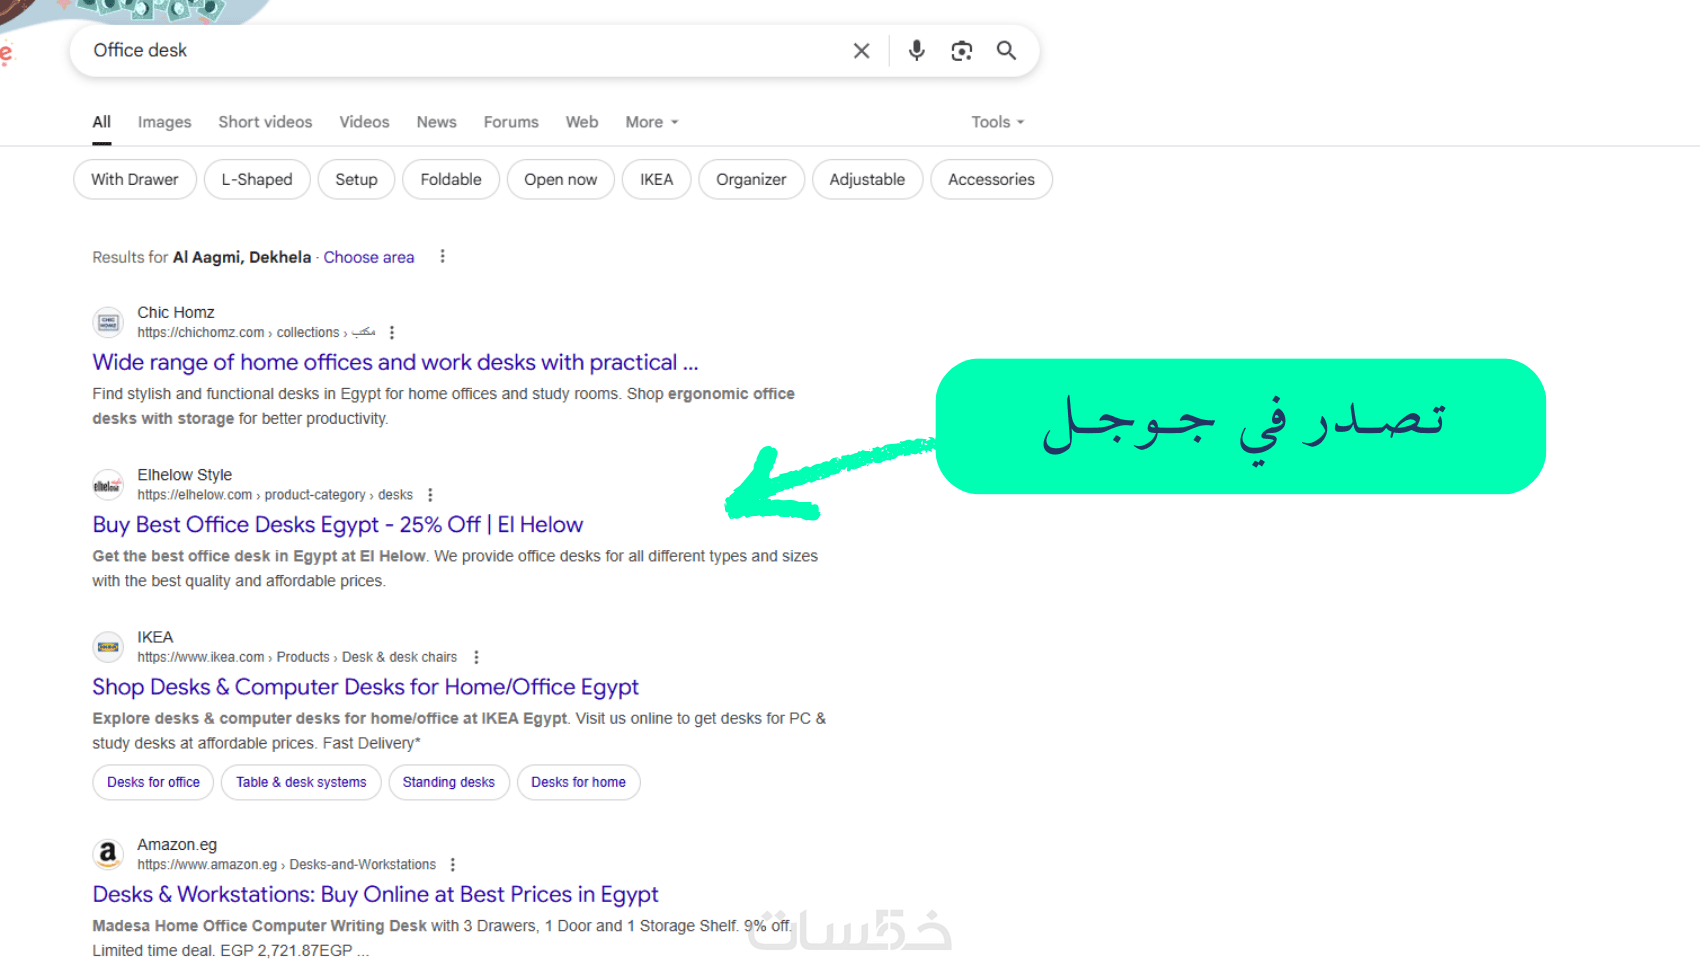Open the three-dot menu for Chic Homz result
Screen dimensions: 1700x970
pyautogui.click(x=392, y=333)
